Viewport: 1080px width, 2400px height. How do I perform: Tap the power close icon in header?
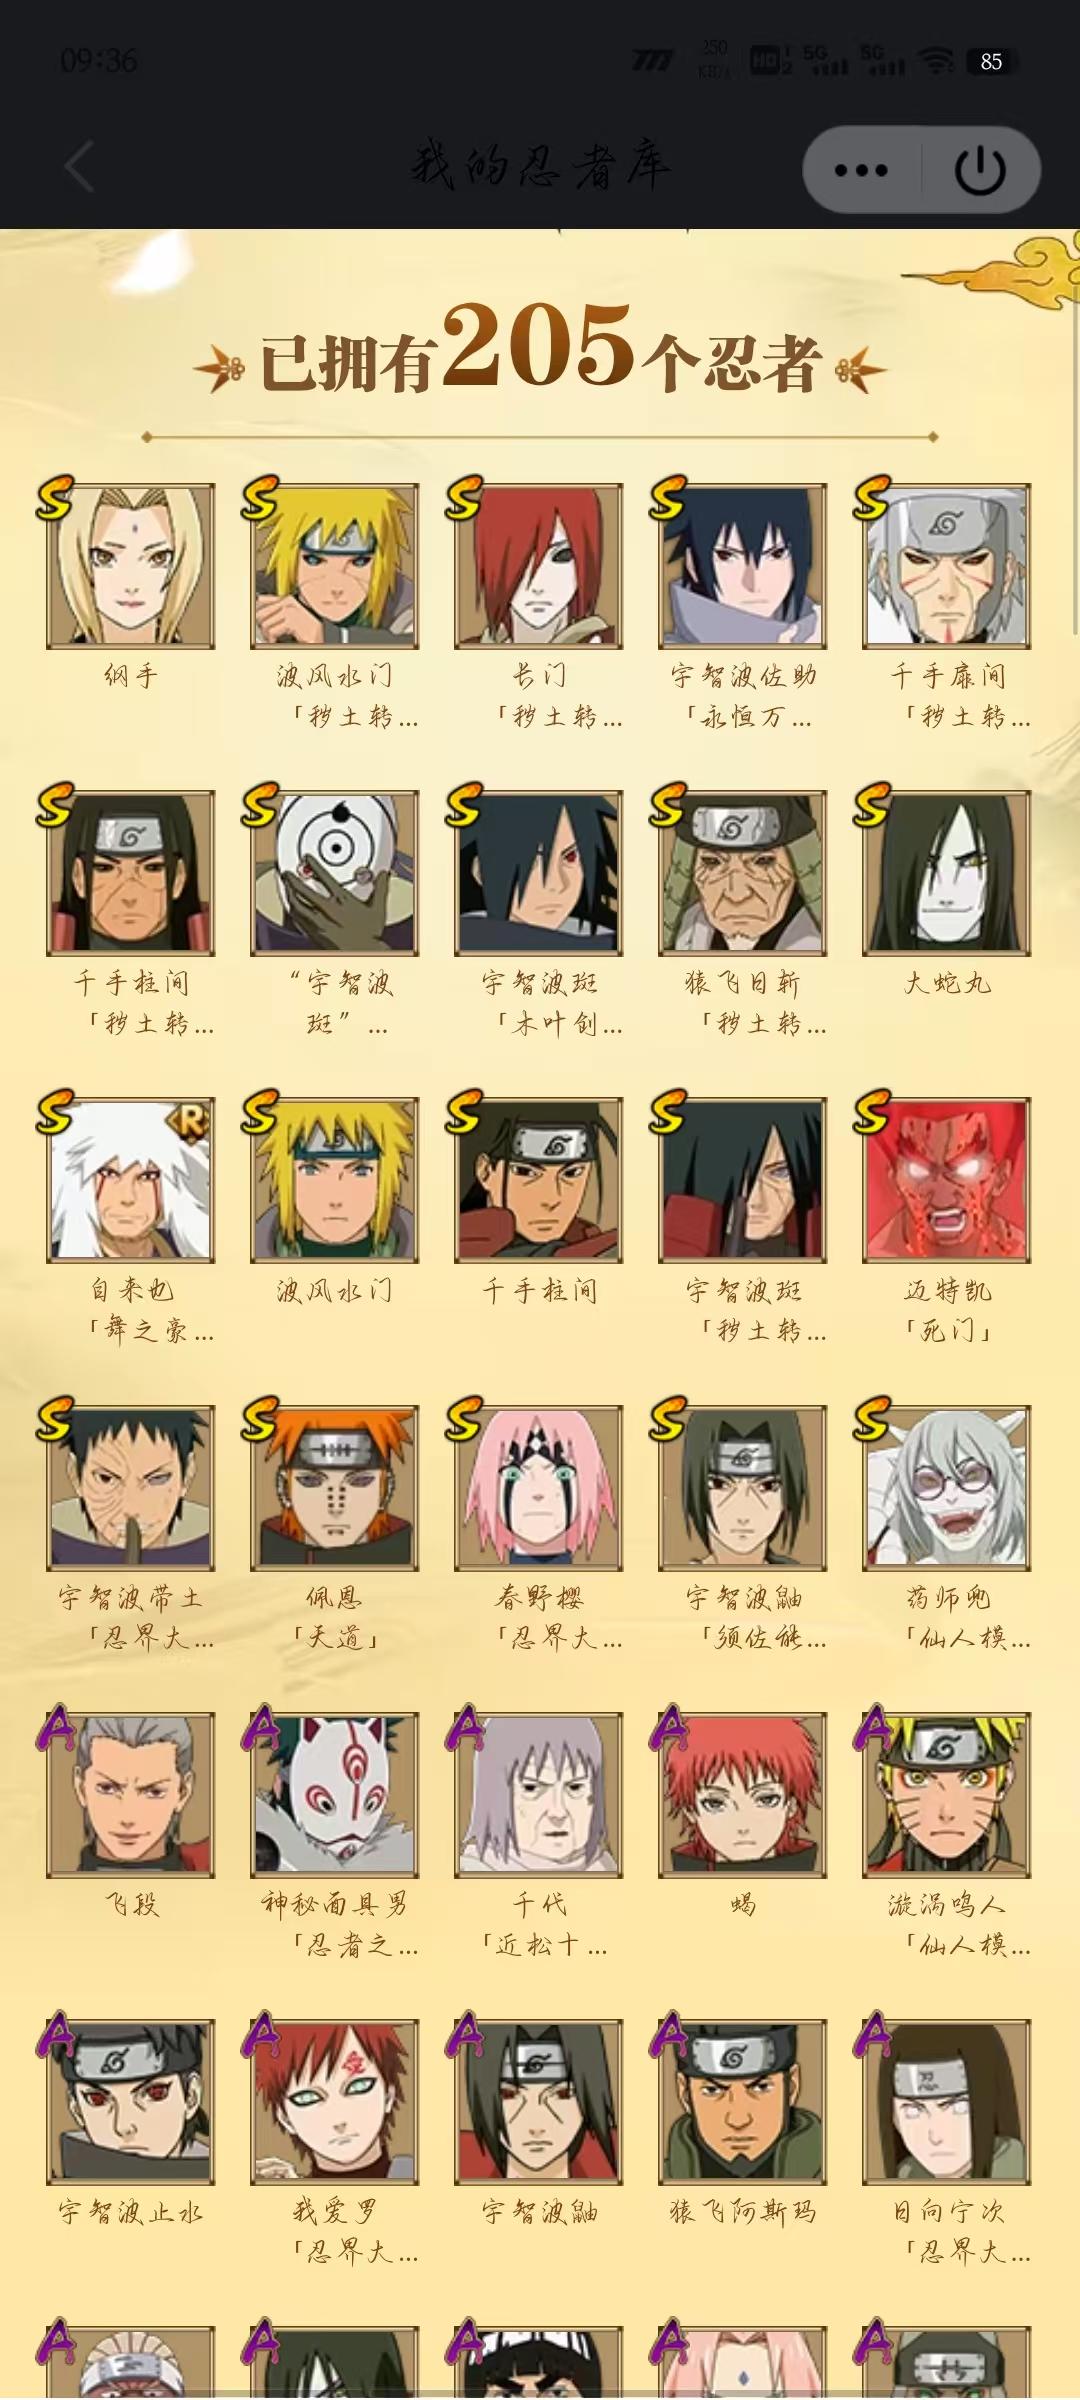coord(980,170)
